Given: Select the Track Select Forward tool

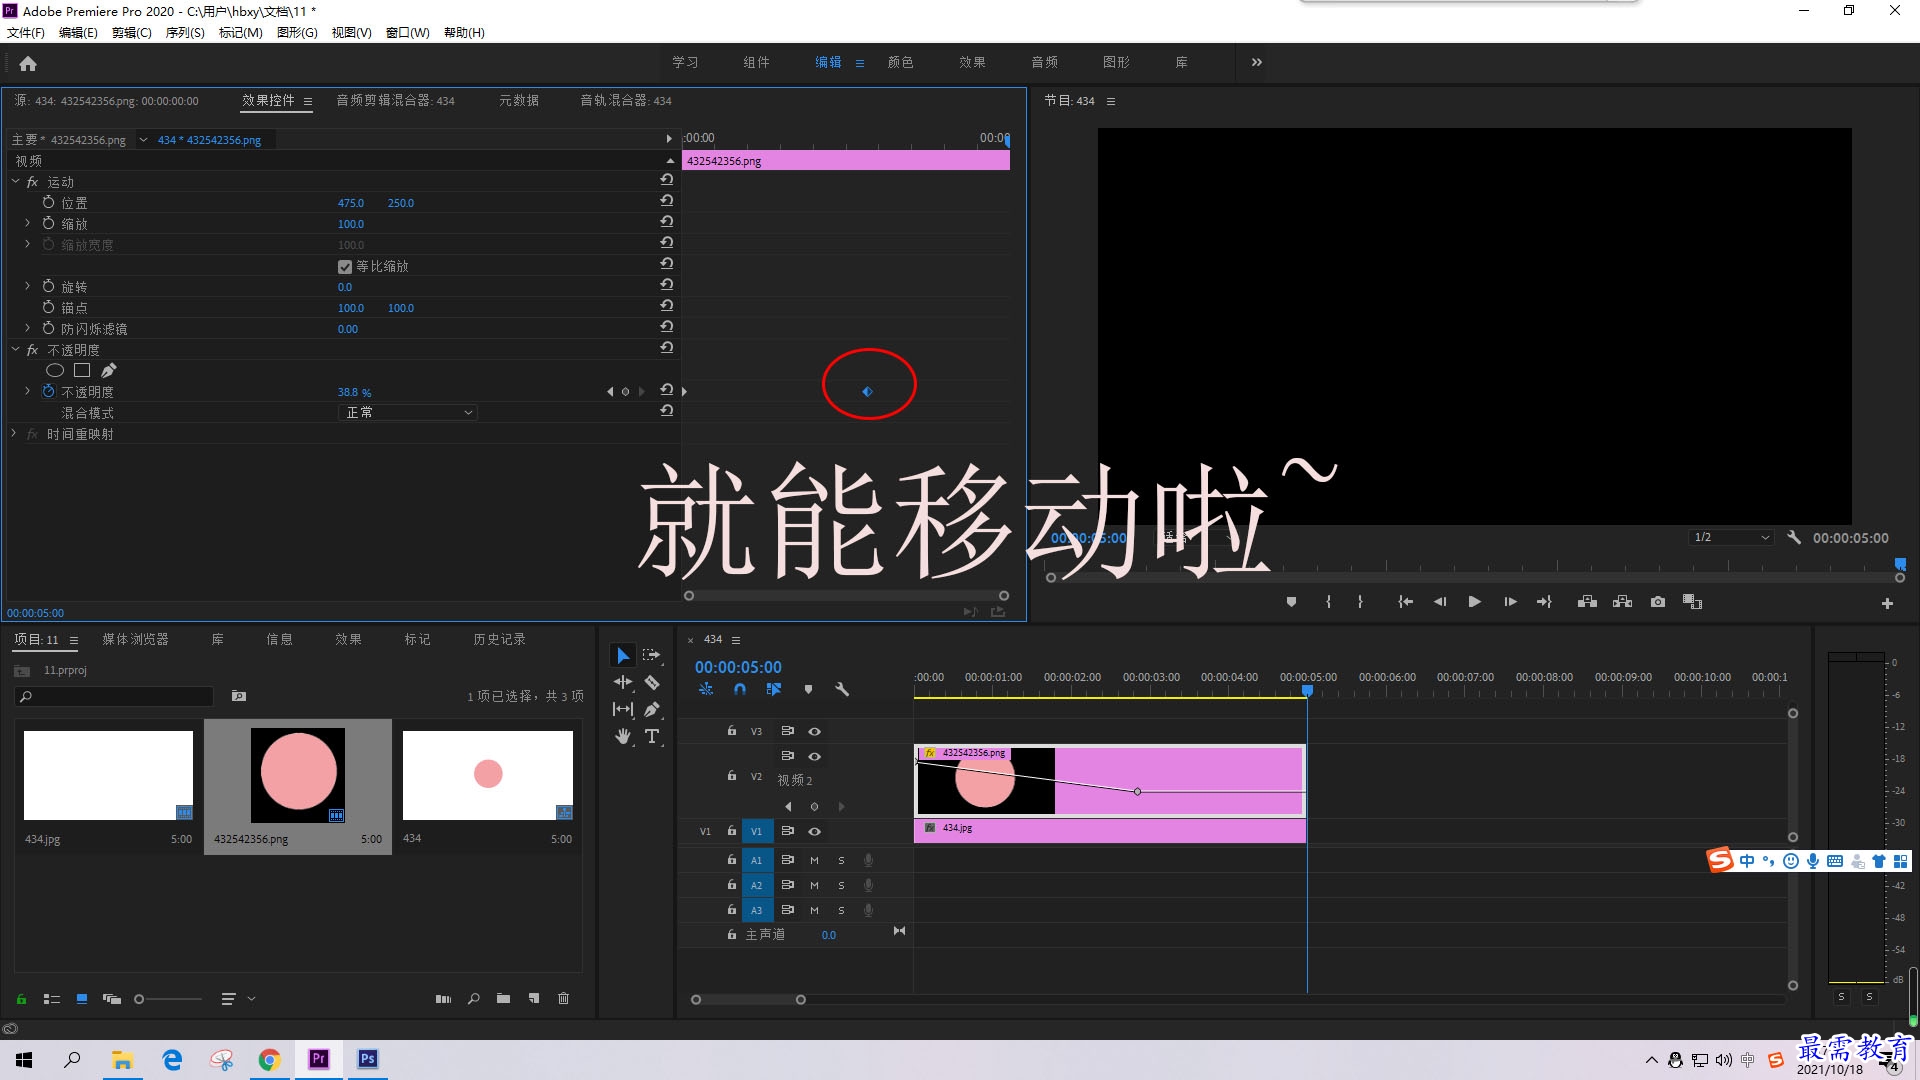Looking at the screenshot, I should [652, 655].
